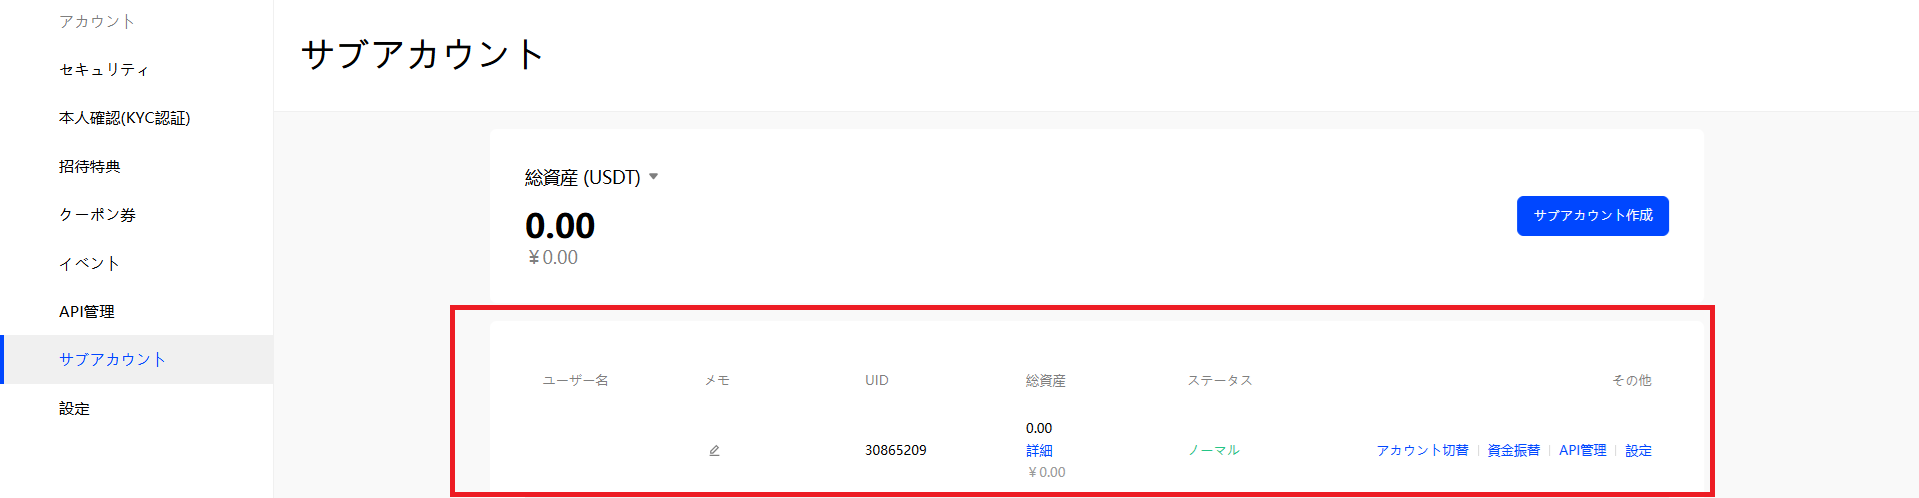Open 資金振替 for sub-account 30865209
1919x498 pixels.
(1513, 451)
